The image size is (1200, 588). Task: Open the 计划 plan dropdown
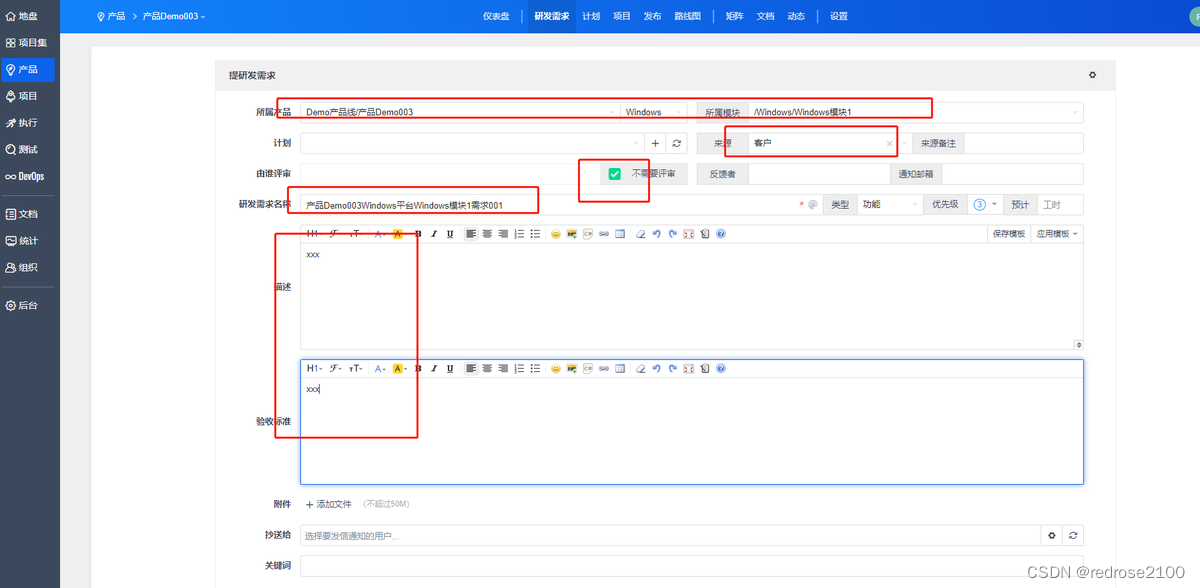pyautogui.click(x=472, y=143)
